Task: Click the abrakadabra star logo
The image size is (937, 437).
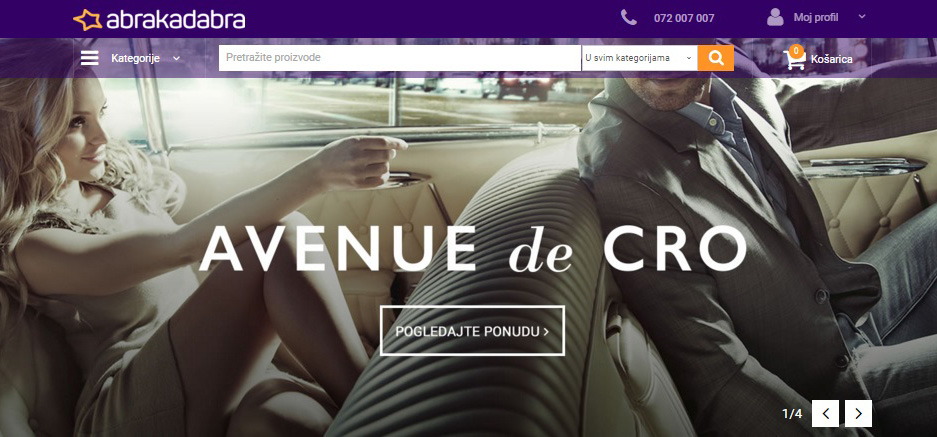Action: pos(88,20)
